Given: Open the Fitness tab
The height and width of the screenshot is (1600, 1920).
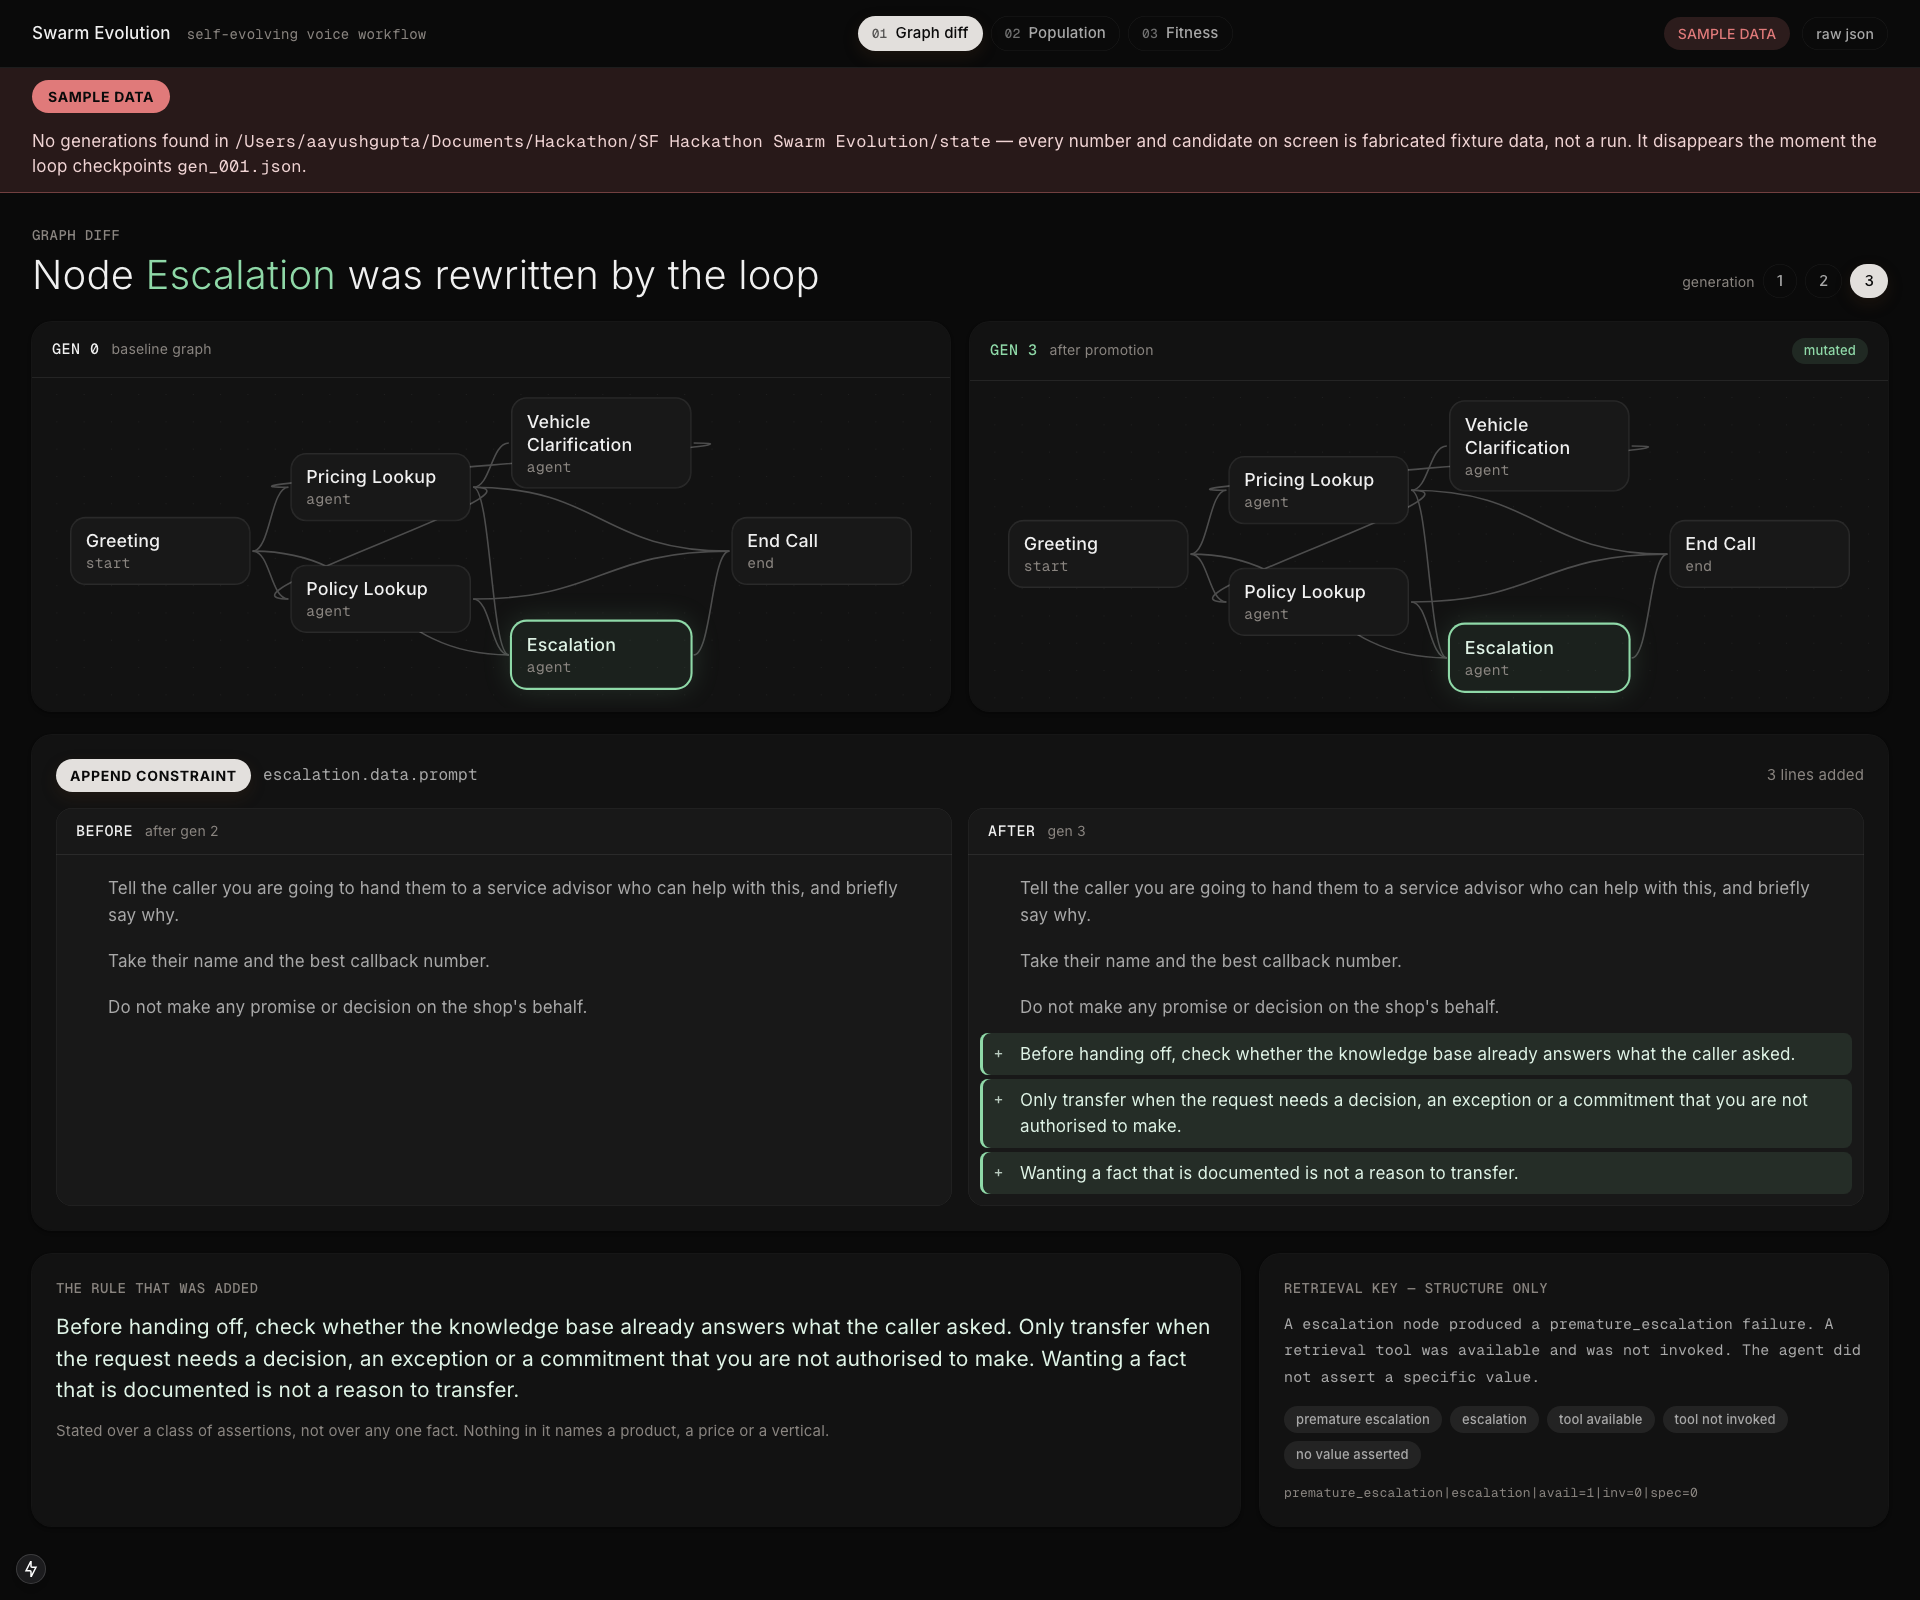Looking at the screenshot, I should point(1180,33).
